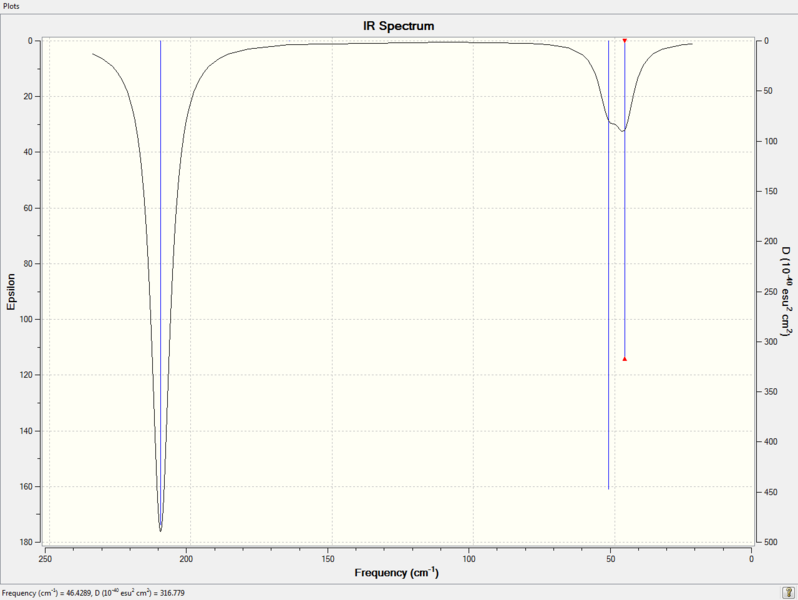Viewport: 798px width, 600px height.
Task: Click the help question-mark icon
Action: (x=788, y=592)
